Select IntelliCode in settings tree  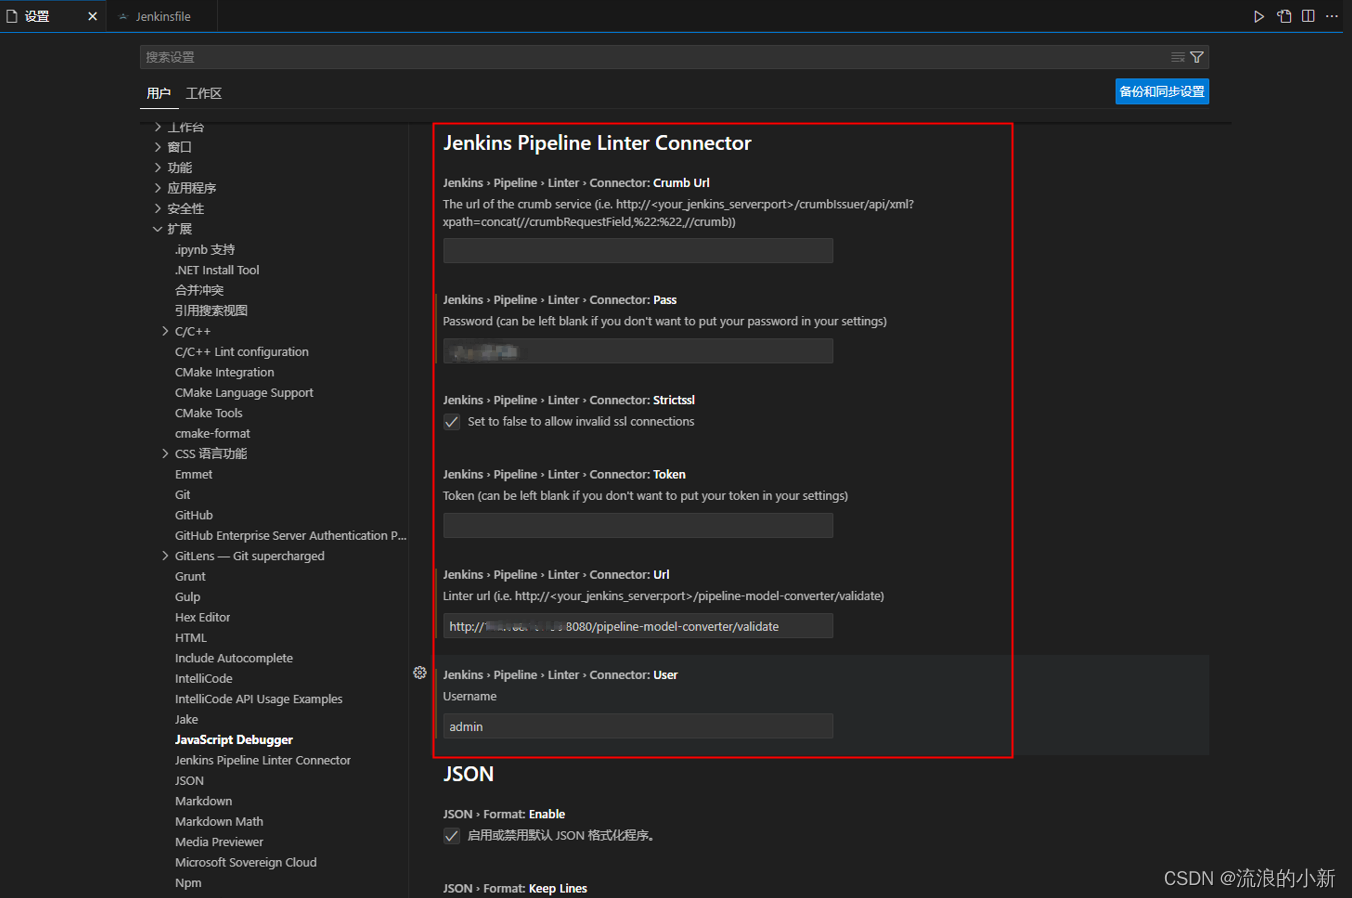click(204, 679)
